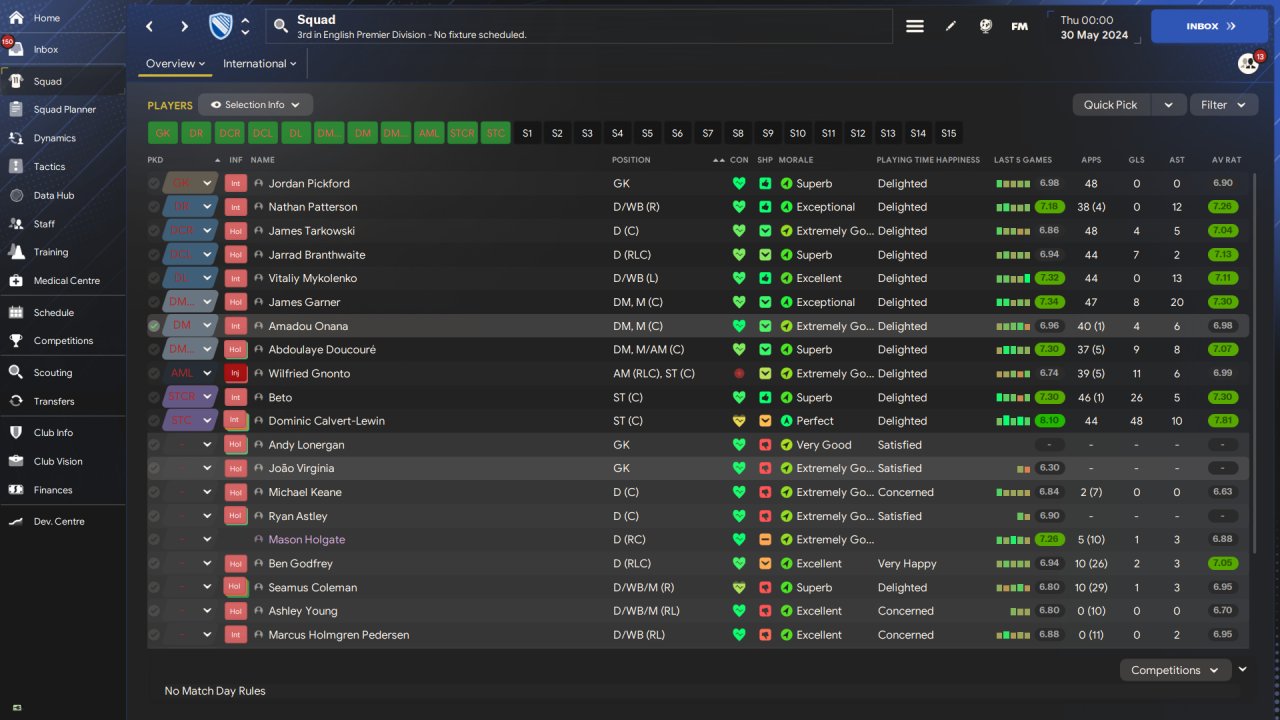Deselect the green check for Amadou Onana

click(153, 326)
